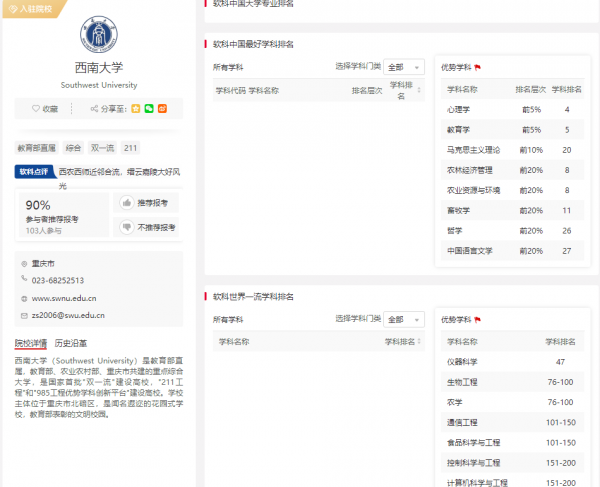Select 教育学 row in 优势学科
600x487 pixels.
(512, 130)
